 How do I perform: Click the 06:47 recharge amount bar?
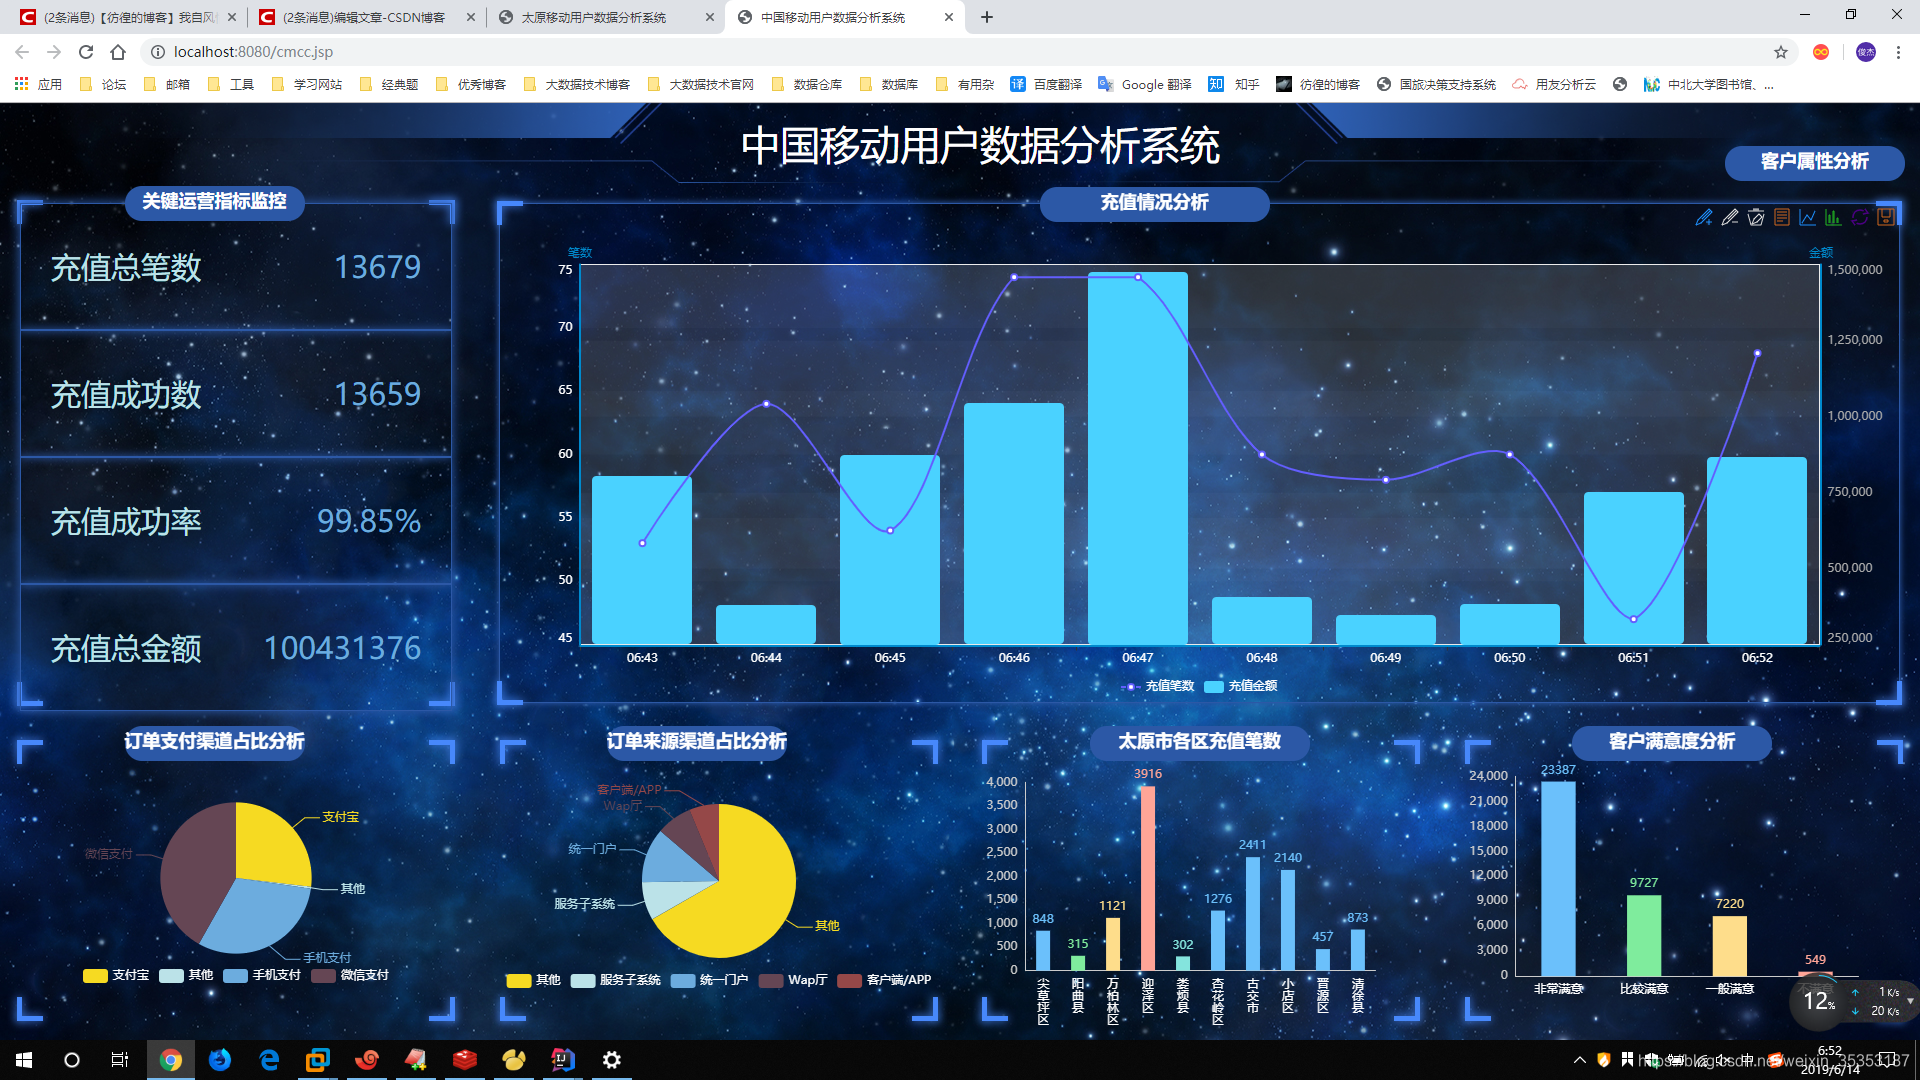point(1138,458)
